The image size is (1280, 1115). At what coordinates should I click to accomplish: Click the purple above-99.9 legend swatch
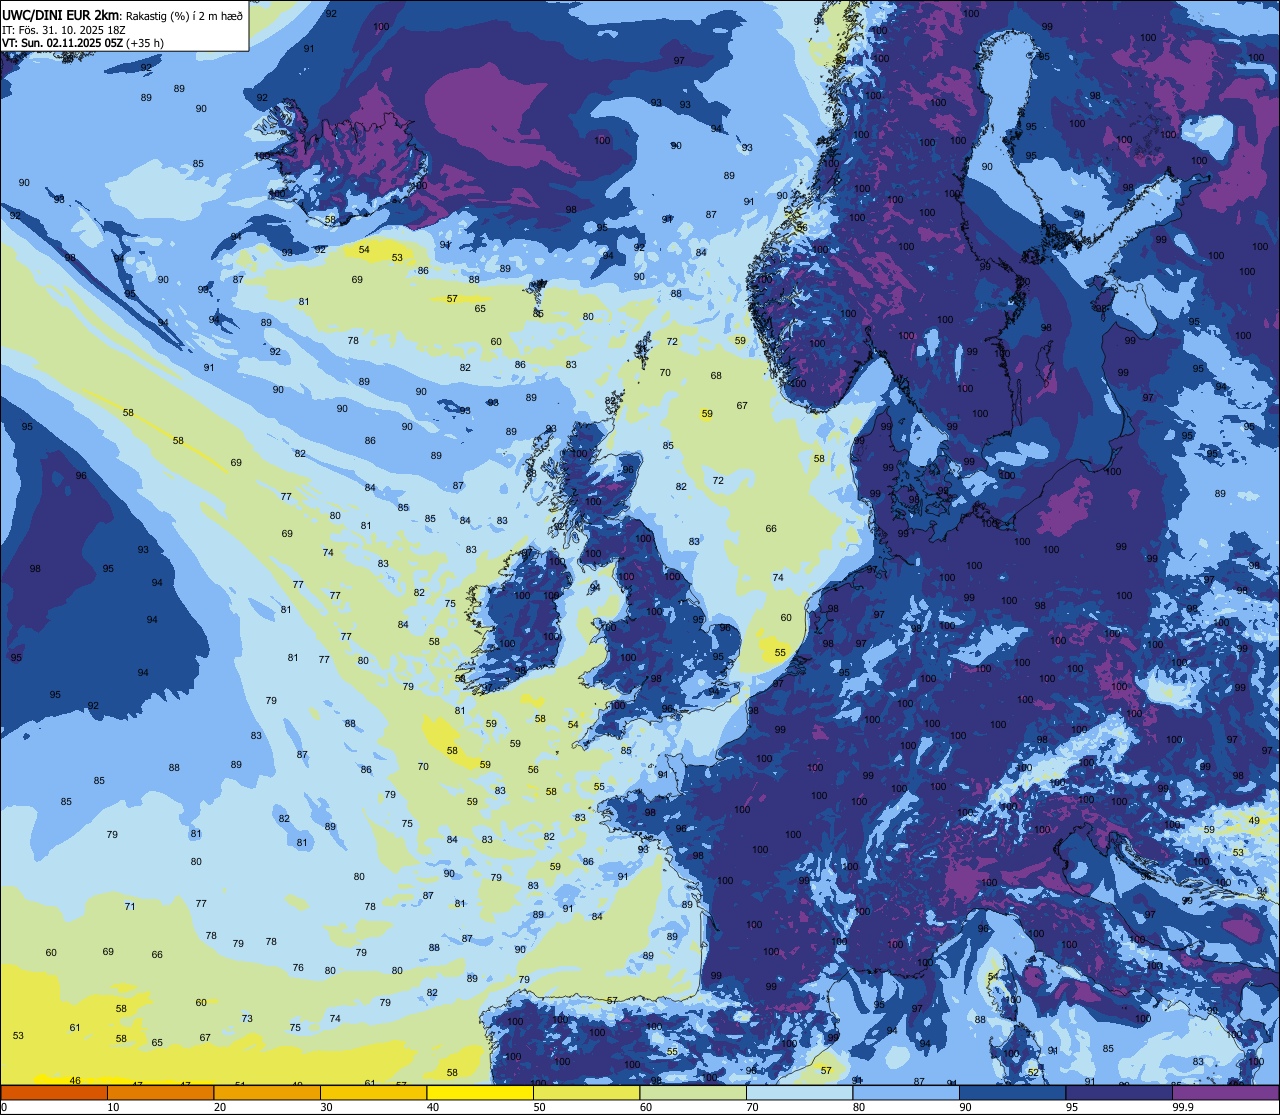(x=1225, y=1092)
